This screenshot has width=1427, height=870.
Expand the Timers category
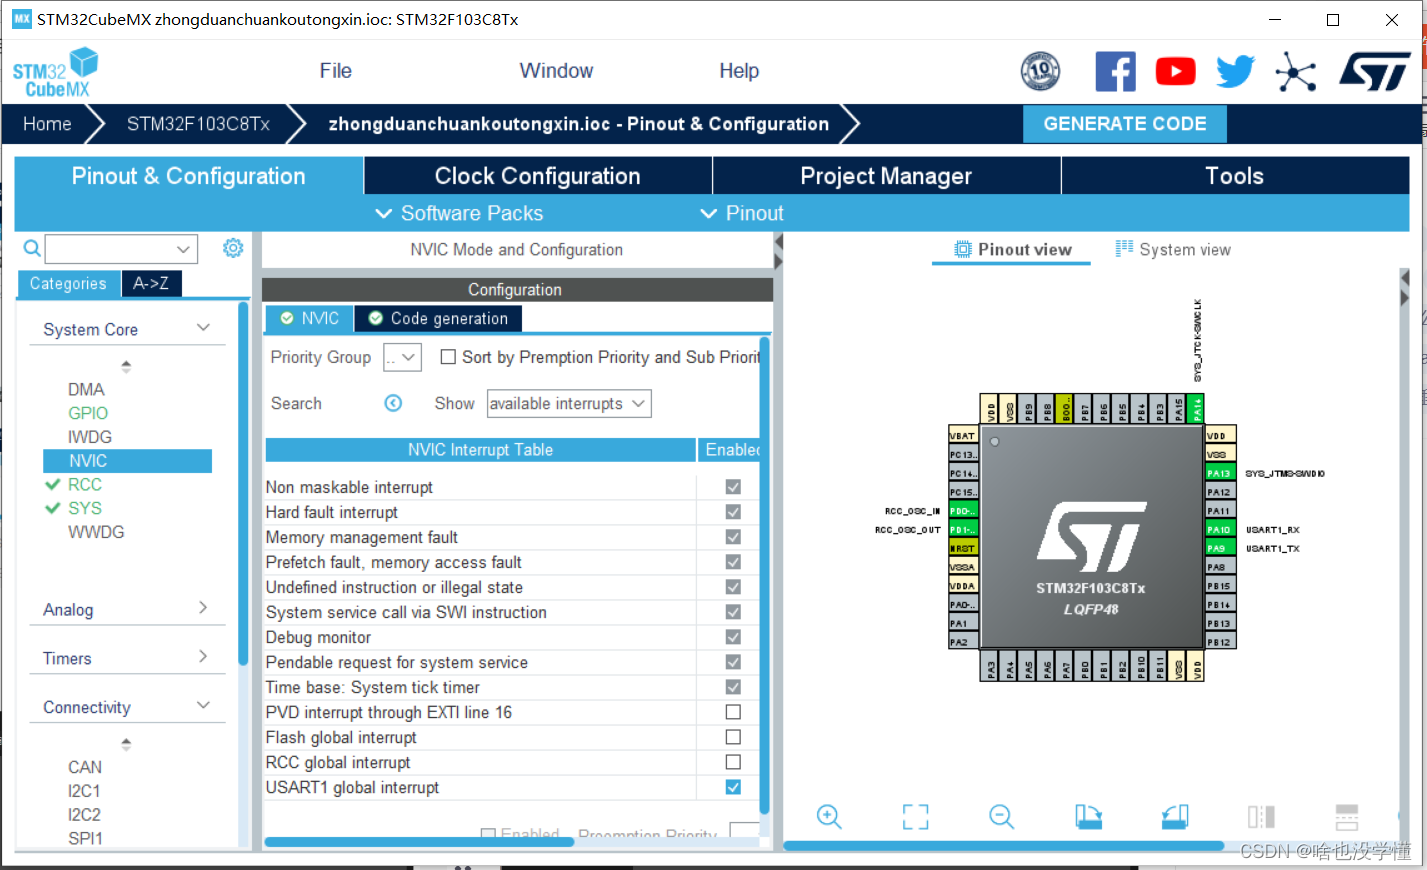point(203,657)
